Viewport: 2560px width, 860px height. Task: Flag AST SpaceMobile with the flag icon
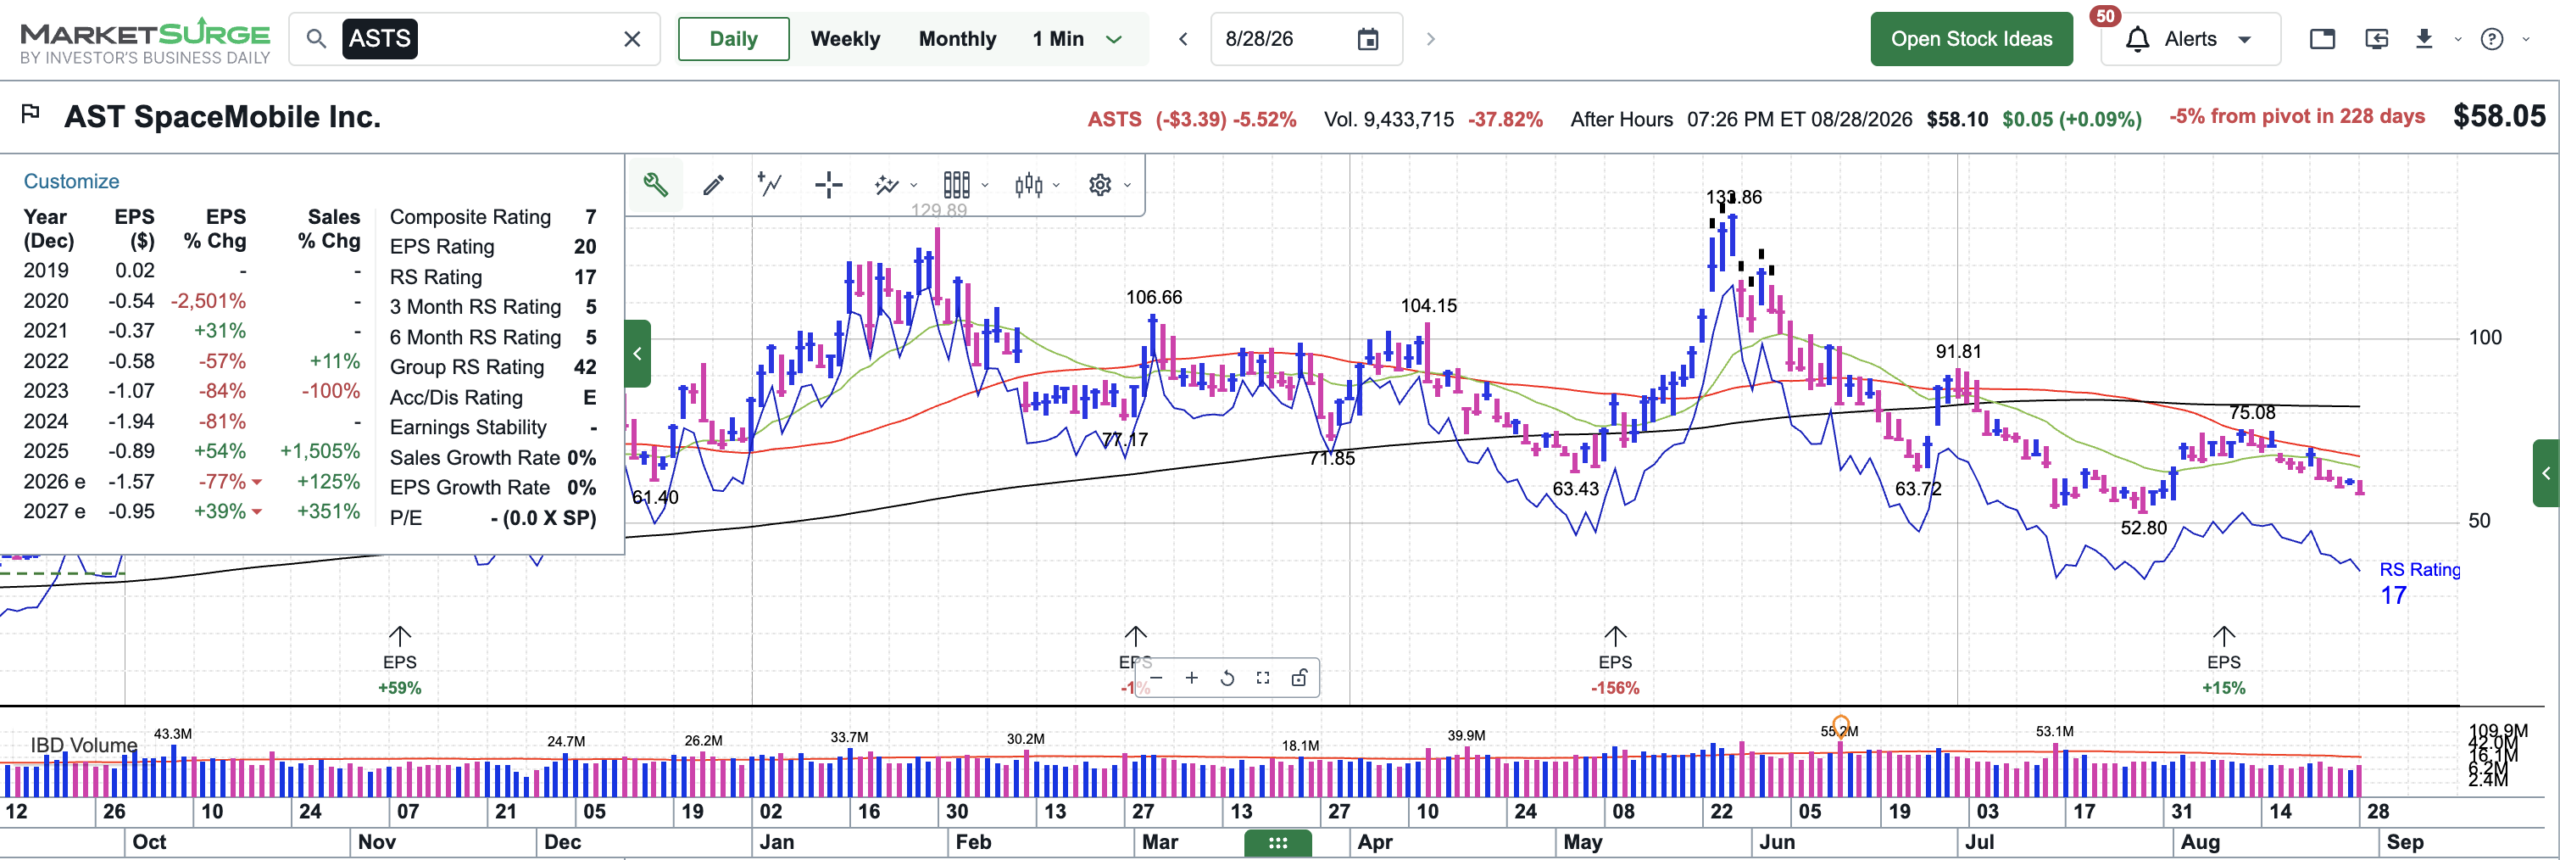click(31, 114)
